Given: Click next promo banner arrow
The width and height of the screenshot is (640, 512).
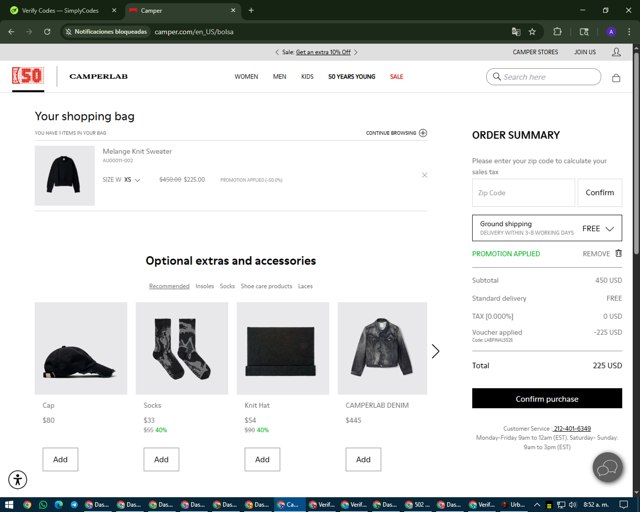Looking at the screenshot, I should [356, 52].
